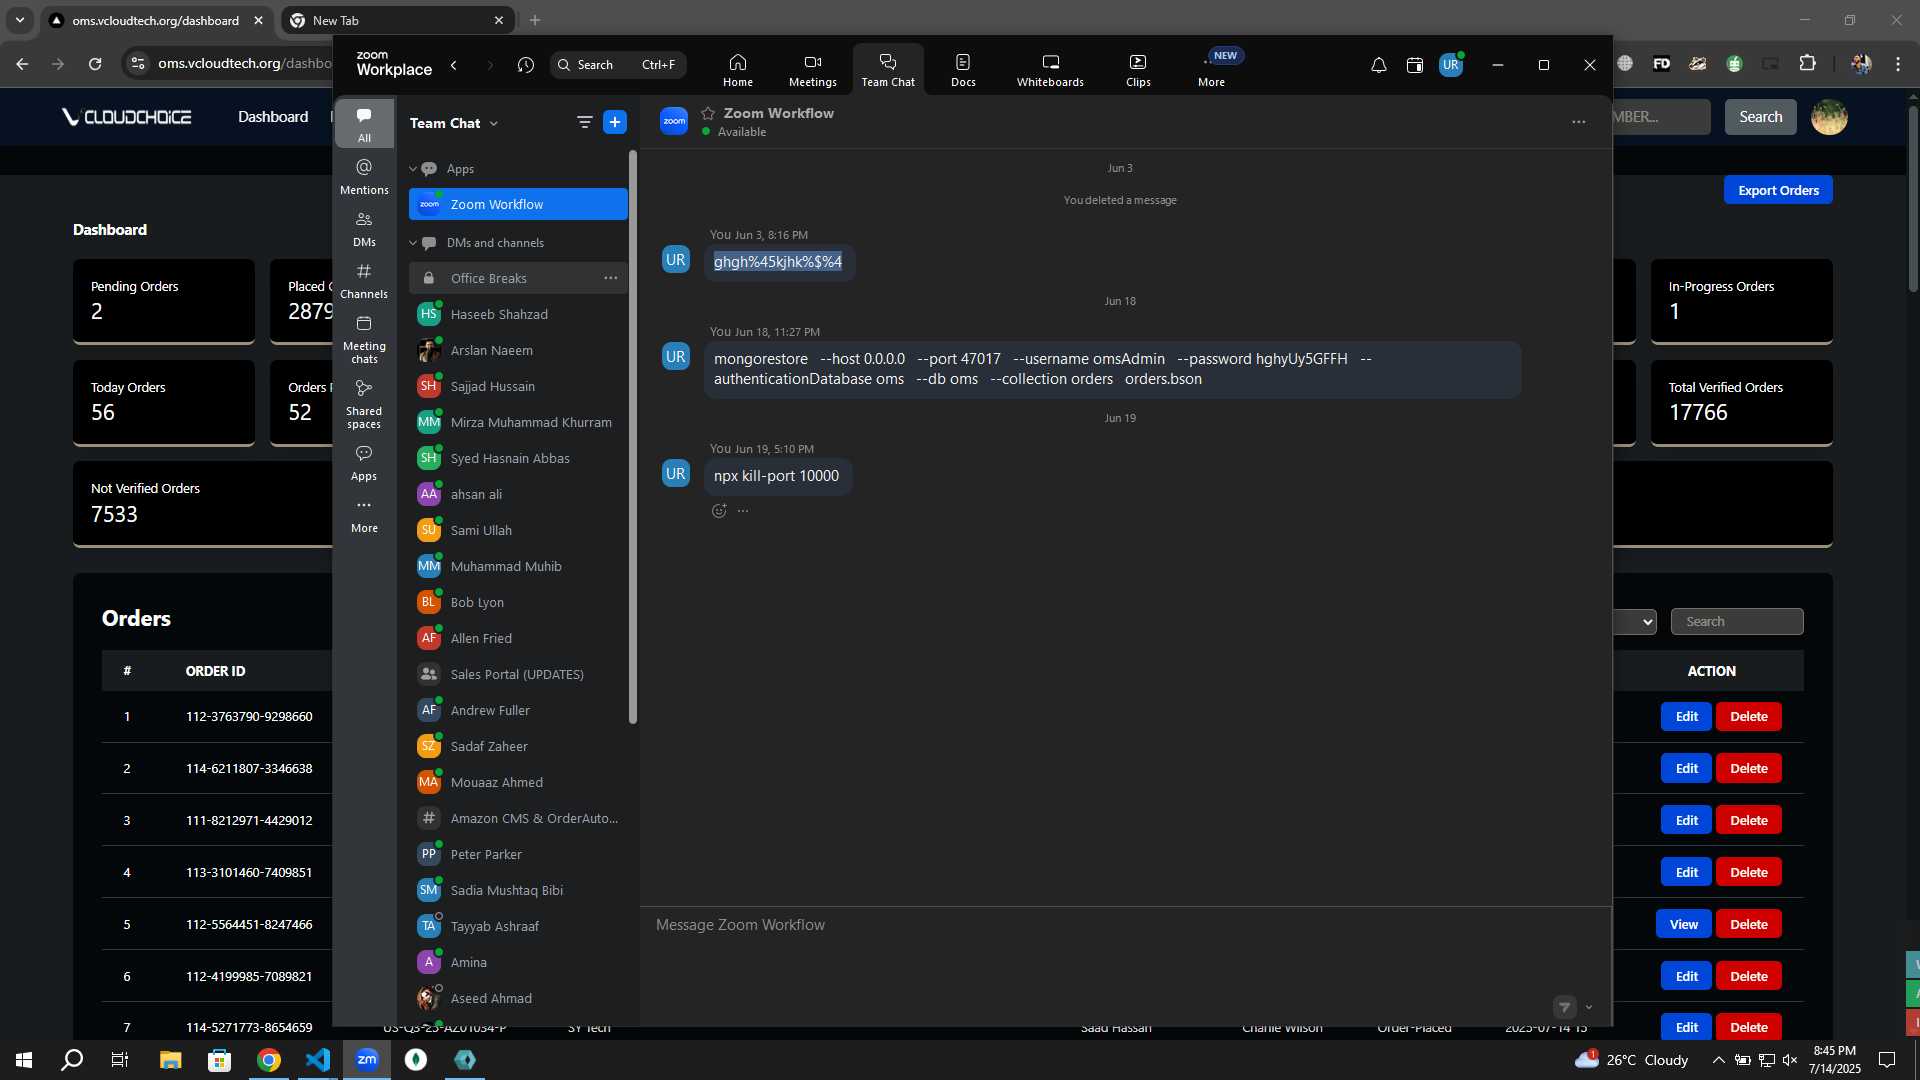Switch to the New Tab browser tab
The width and height of the screenshot is (1920, 1080).
[395, 20]
